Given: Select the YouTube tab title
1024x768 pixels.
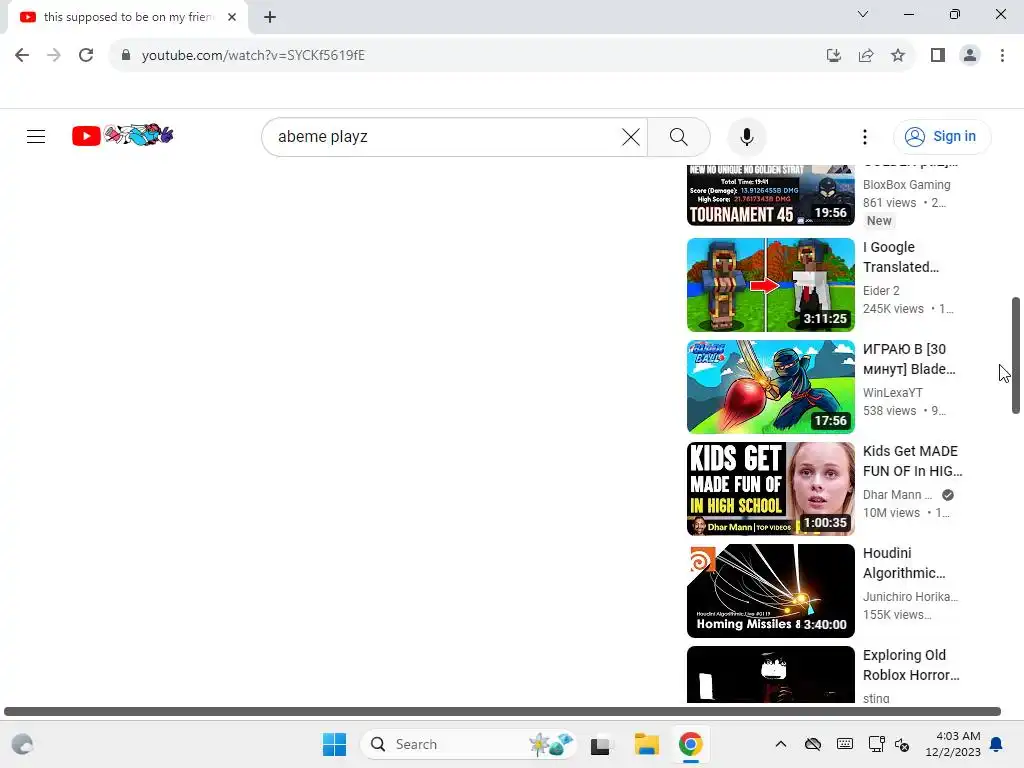Looking at the screenshot, I should click(129, 17).
